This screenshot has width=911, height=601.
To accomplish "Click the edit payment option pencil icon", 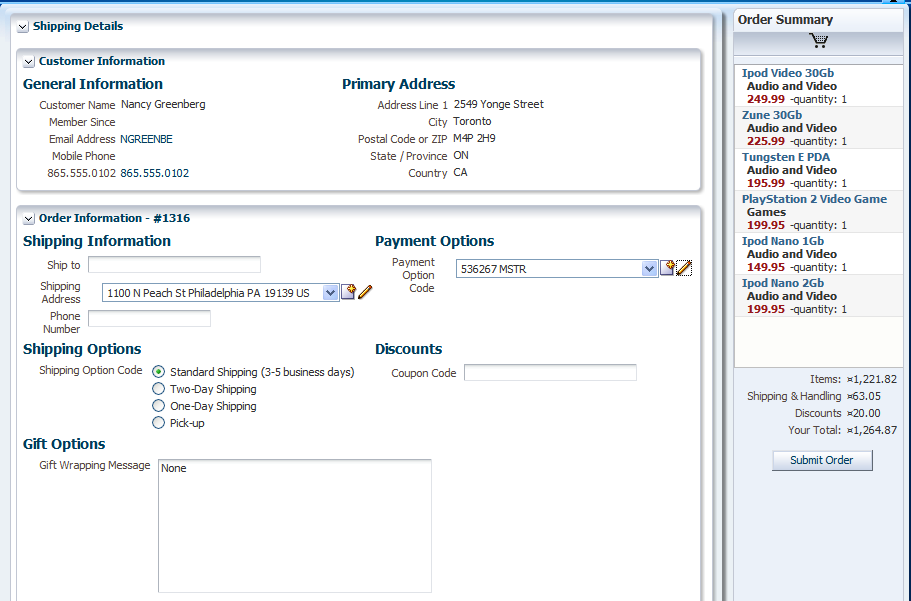I will click(x=684, y=268).
